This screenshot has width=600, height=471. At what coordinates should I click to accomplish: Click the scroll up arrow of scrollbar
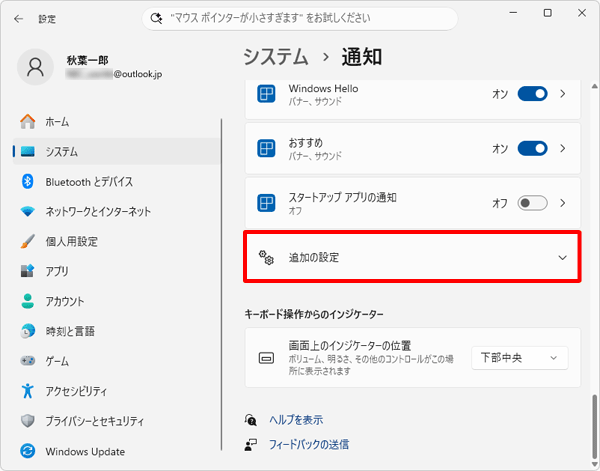coord(594,86)
